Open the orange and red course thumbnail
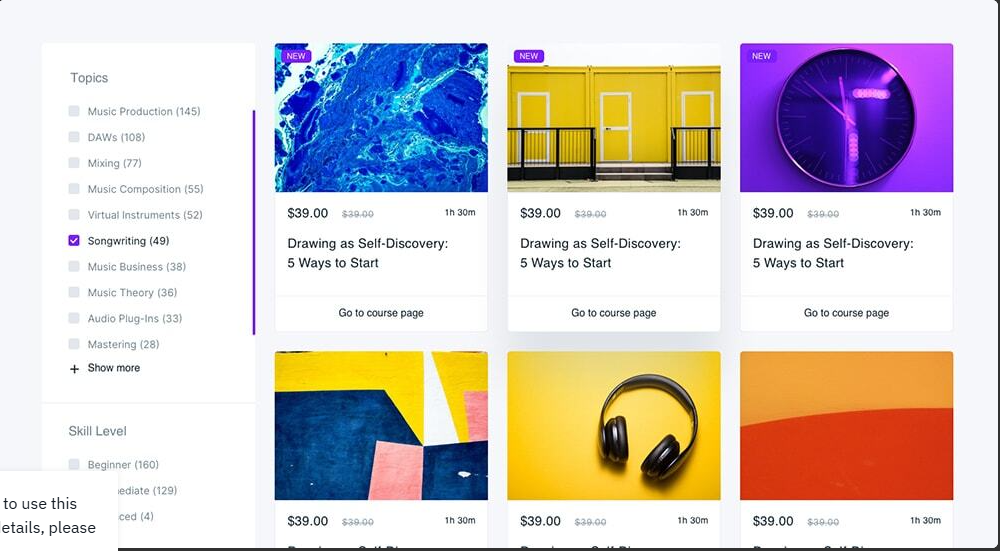Screen dimensions: 1000x551 [x=846, y=425]
